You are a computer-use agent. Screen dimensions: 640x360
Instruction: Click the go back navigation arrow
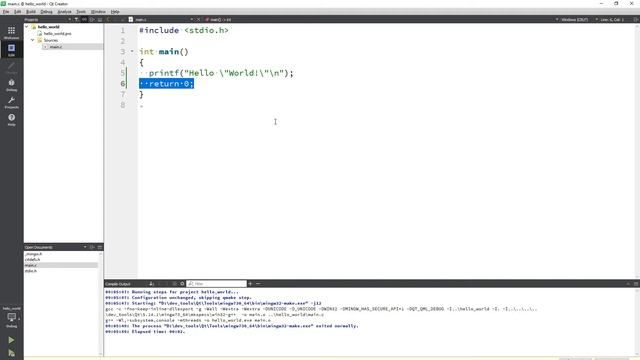coord(108,19)
